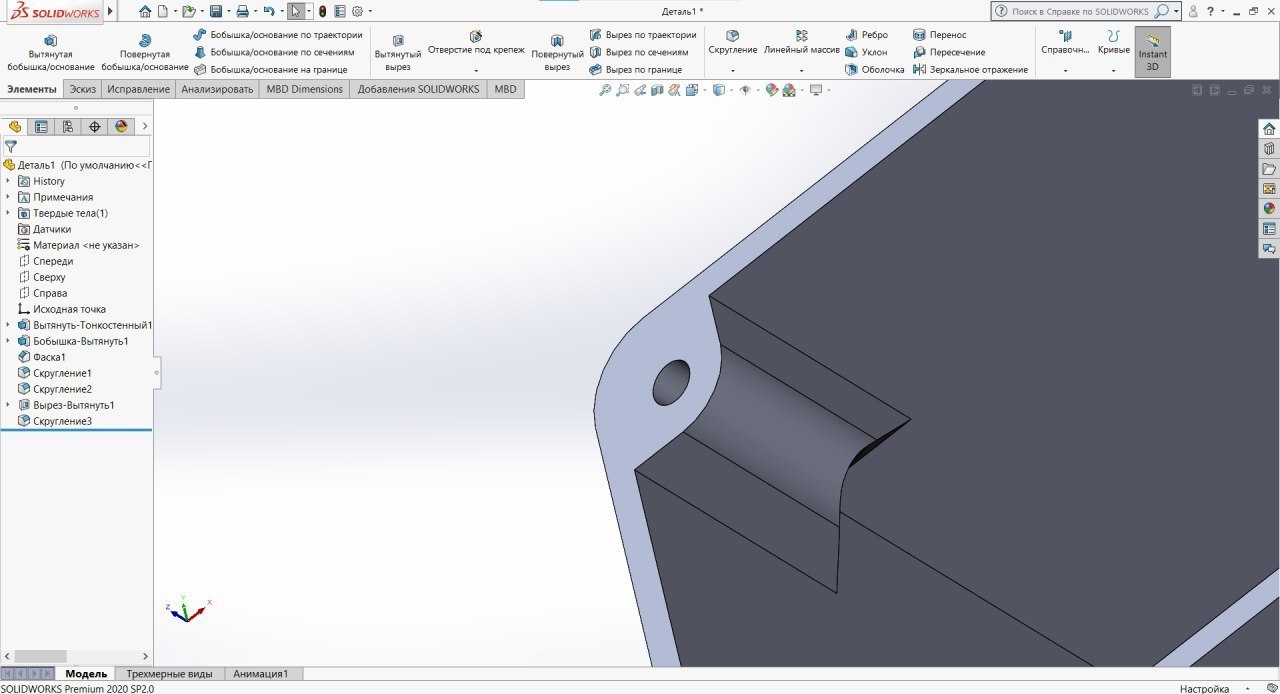The width and height of the screenshot is (1280, 694).
Task: Open the Appearances panel on right sidebar
Action: pos(1269,208)
